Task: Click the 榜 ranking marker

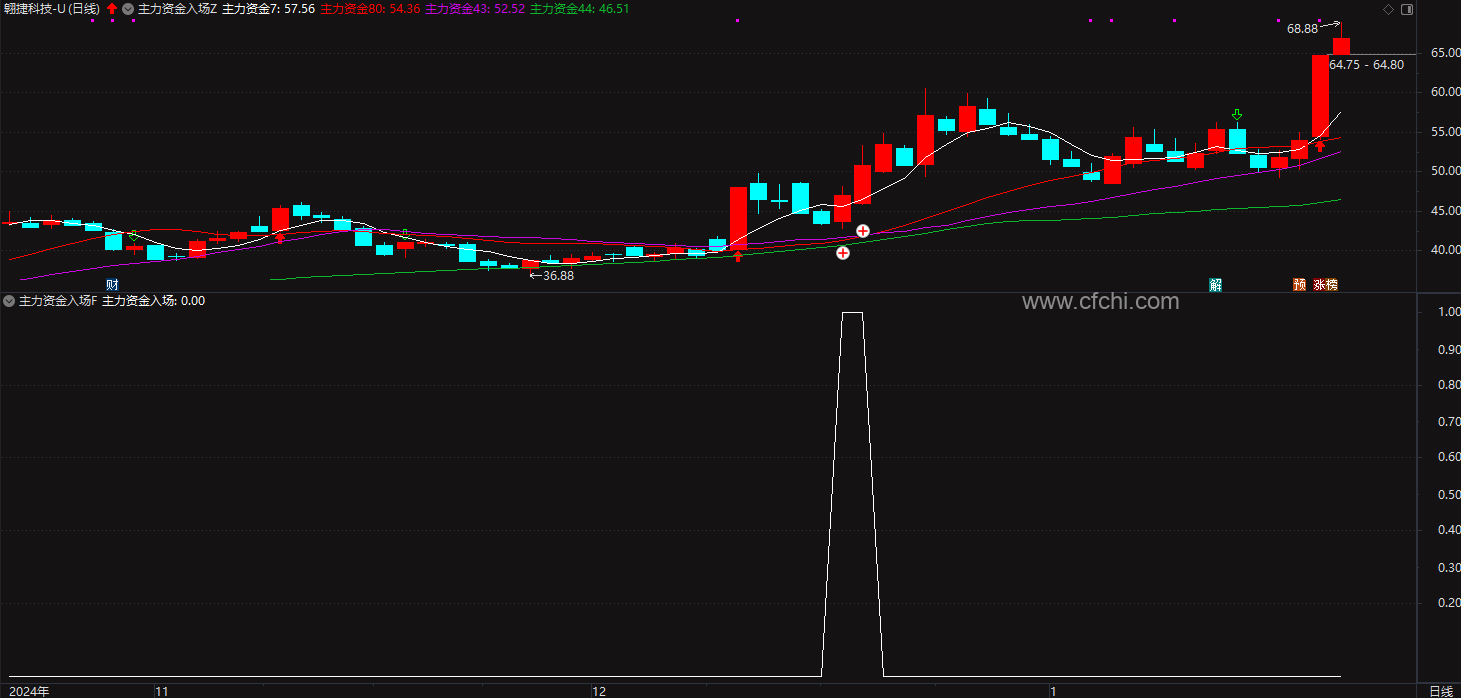Action: (x=1332, y=285)
